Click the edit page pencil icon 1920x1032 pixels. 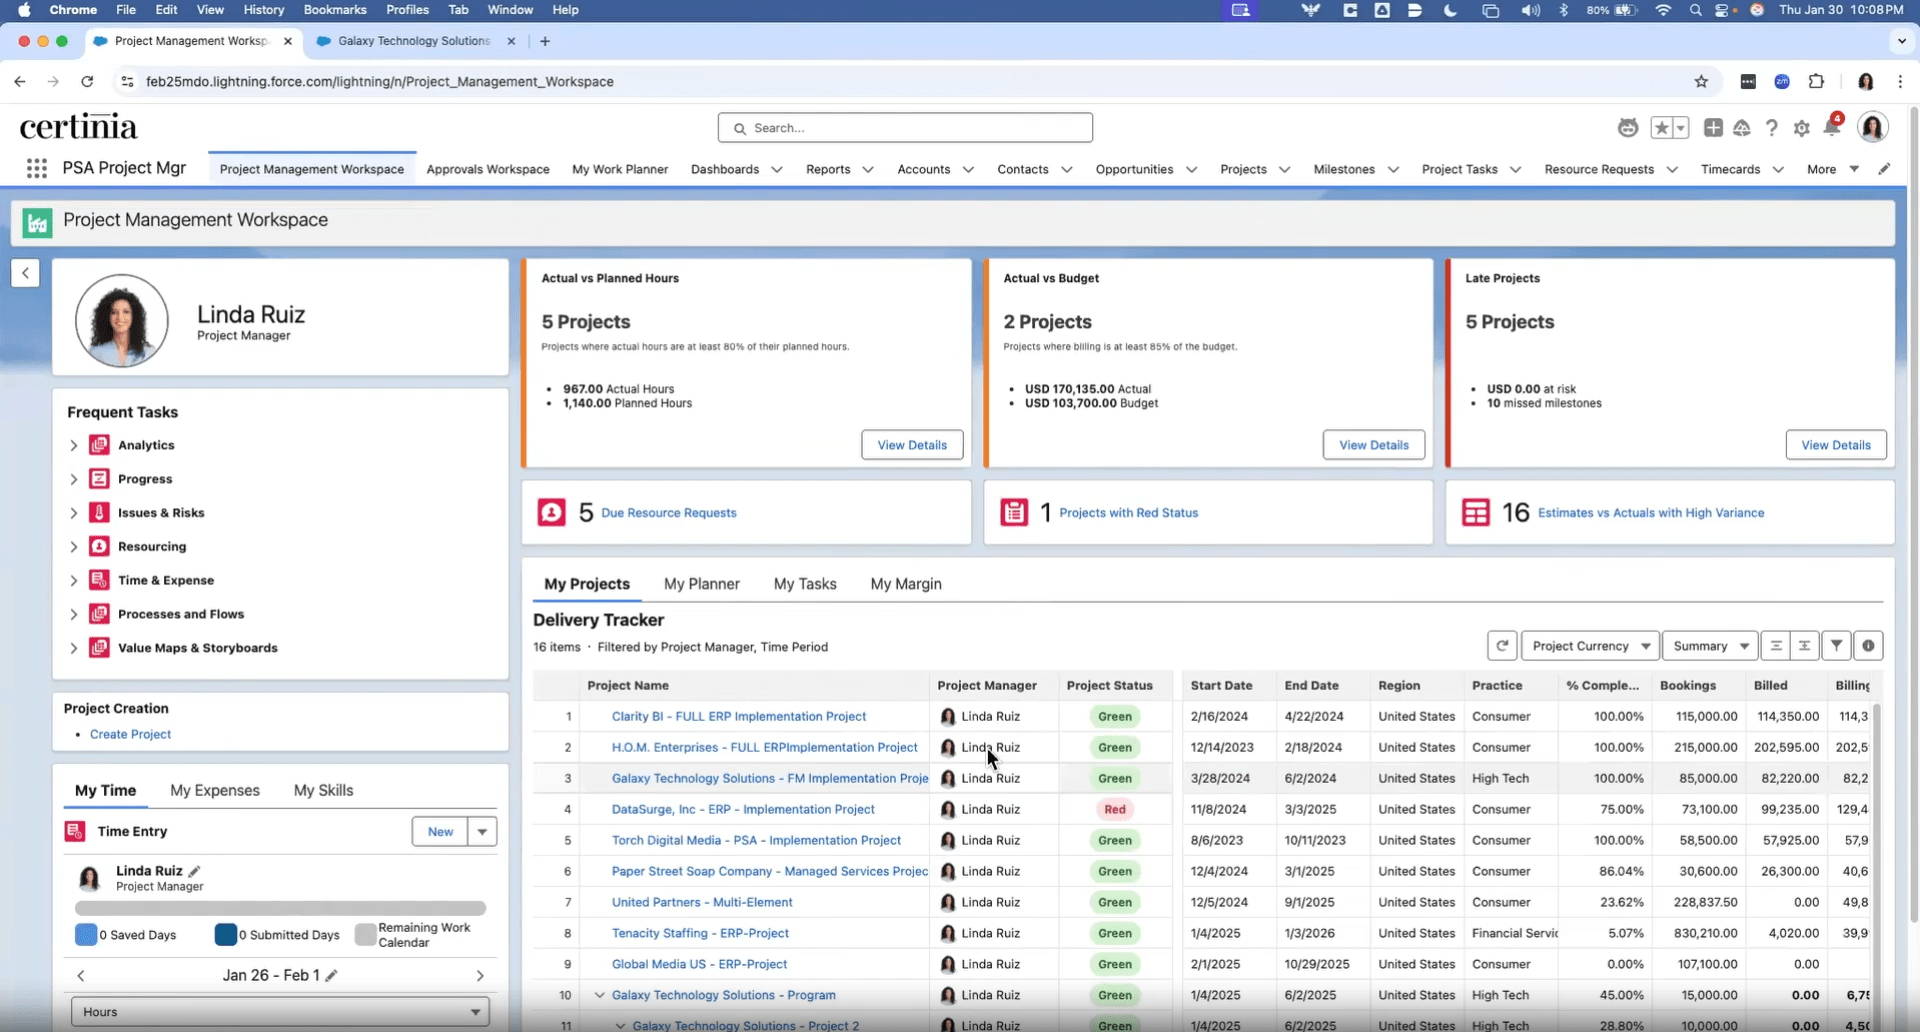coord(1886,168)
